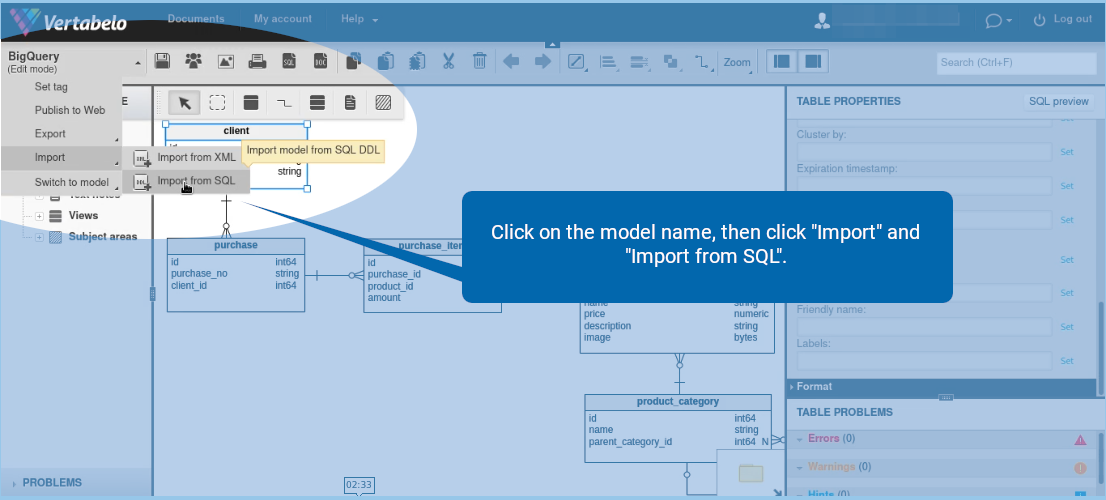Open the Share model people icon

pyautogui.click(x=193, y=61)
